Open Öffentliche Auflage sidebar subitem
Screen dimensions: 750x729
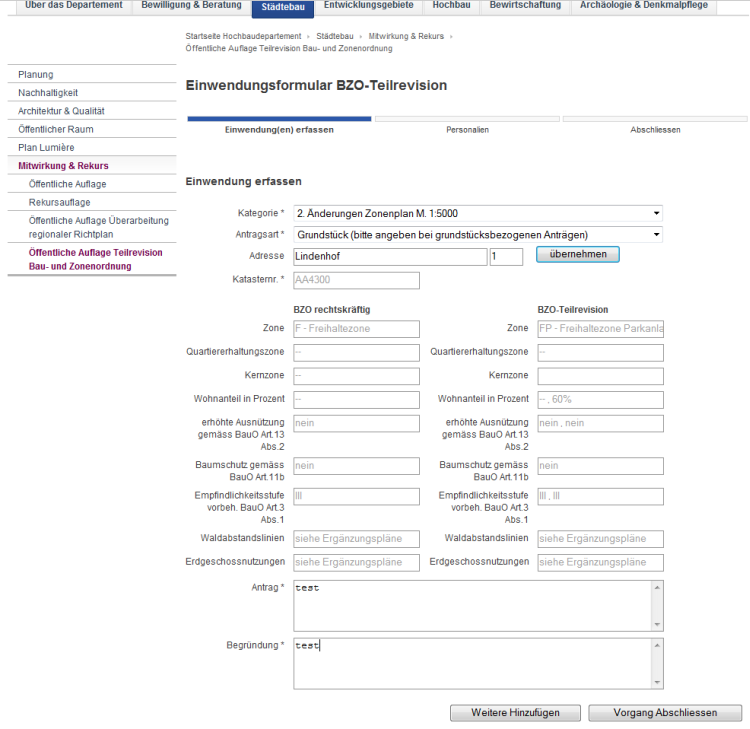tap(92, 184)
